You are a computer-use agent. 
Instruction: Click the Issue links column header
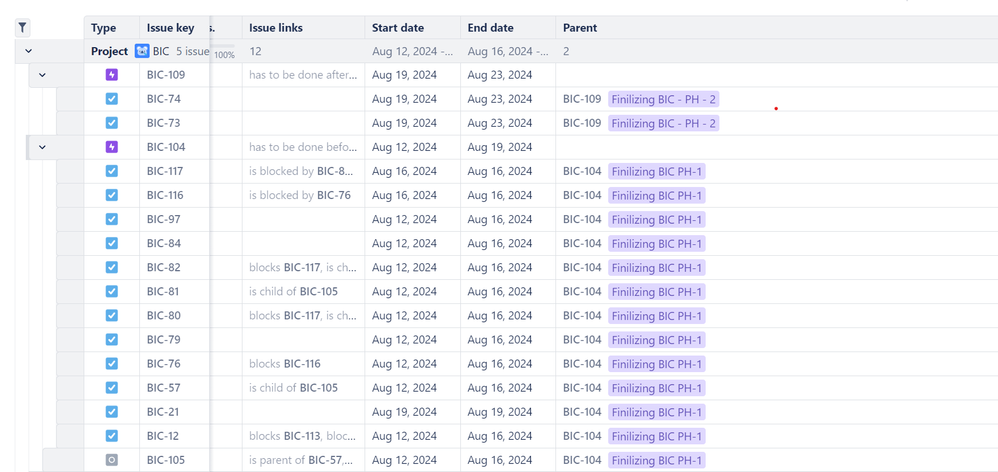(276, 28)
